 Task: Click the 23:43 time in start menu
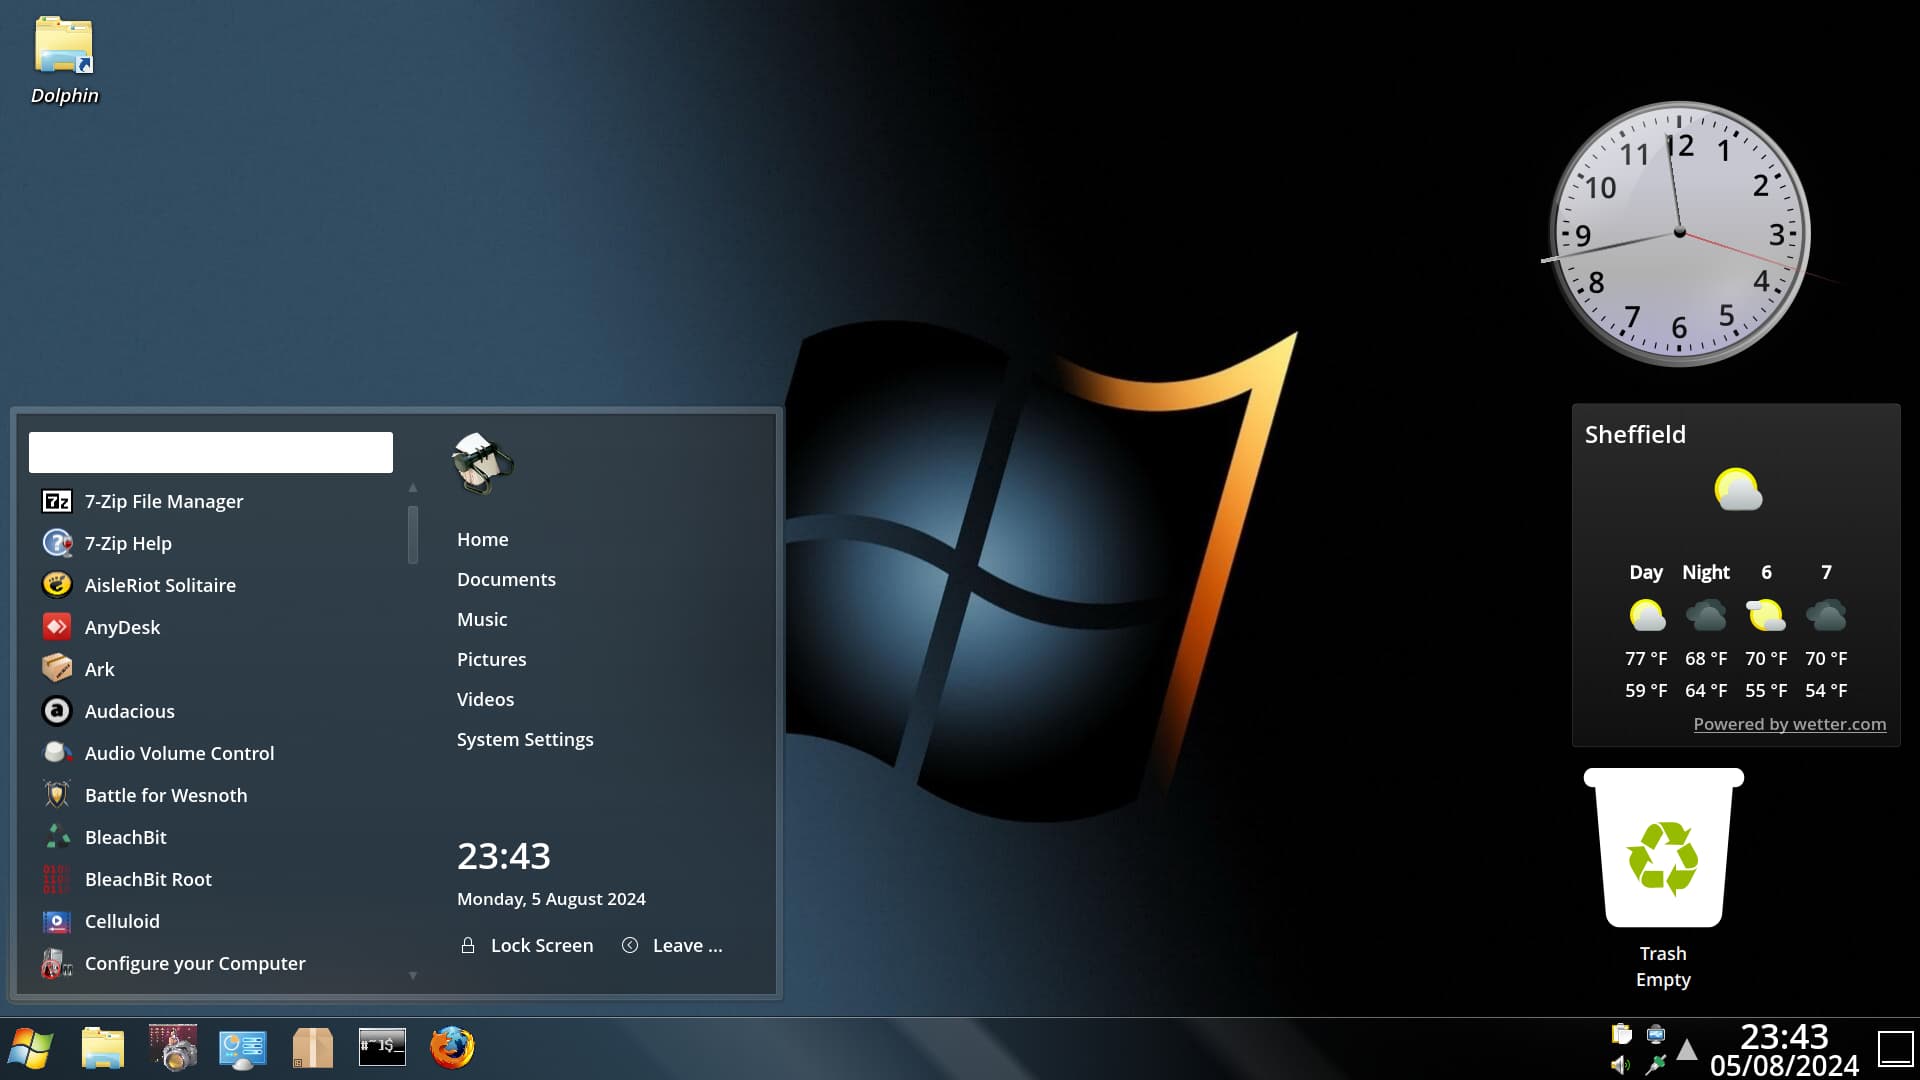pos(504,856)
